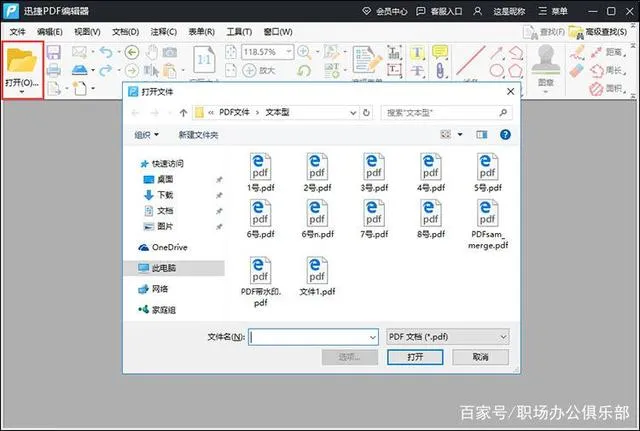Click the 放大 zoom plus button
The image size is (640, 431).
click(x=259, y=70)
